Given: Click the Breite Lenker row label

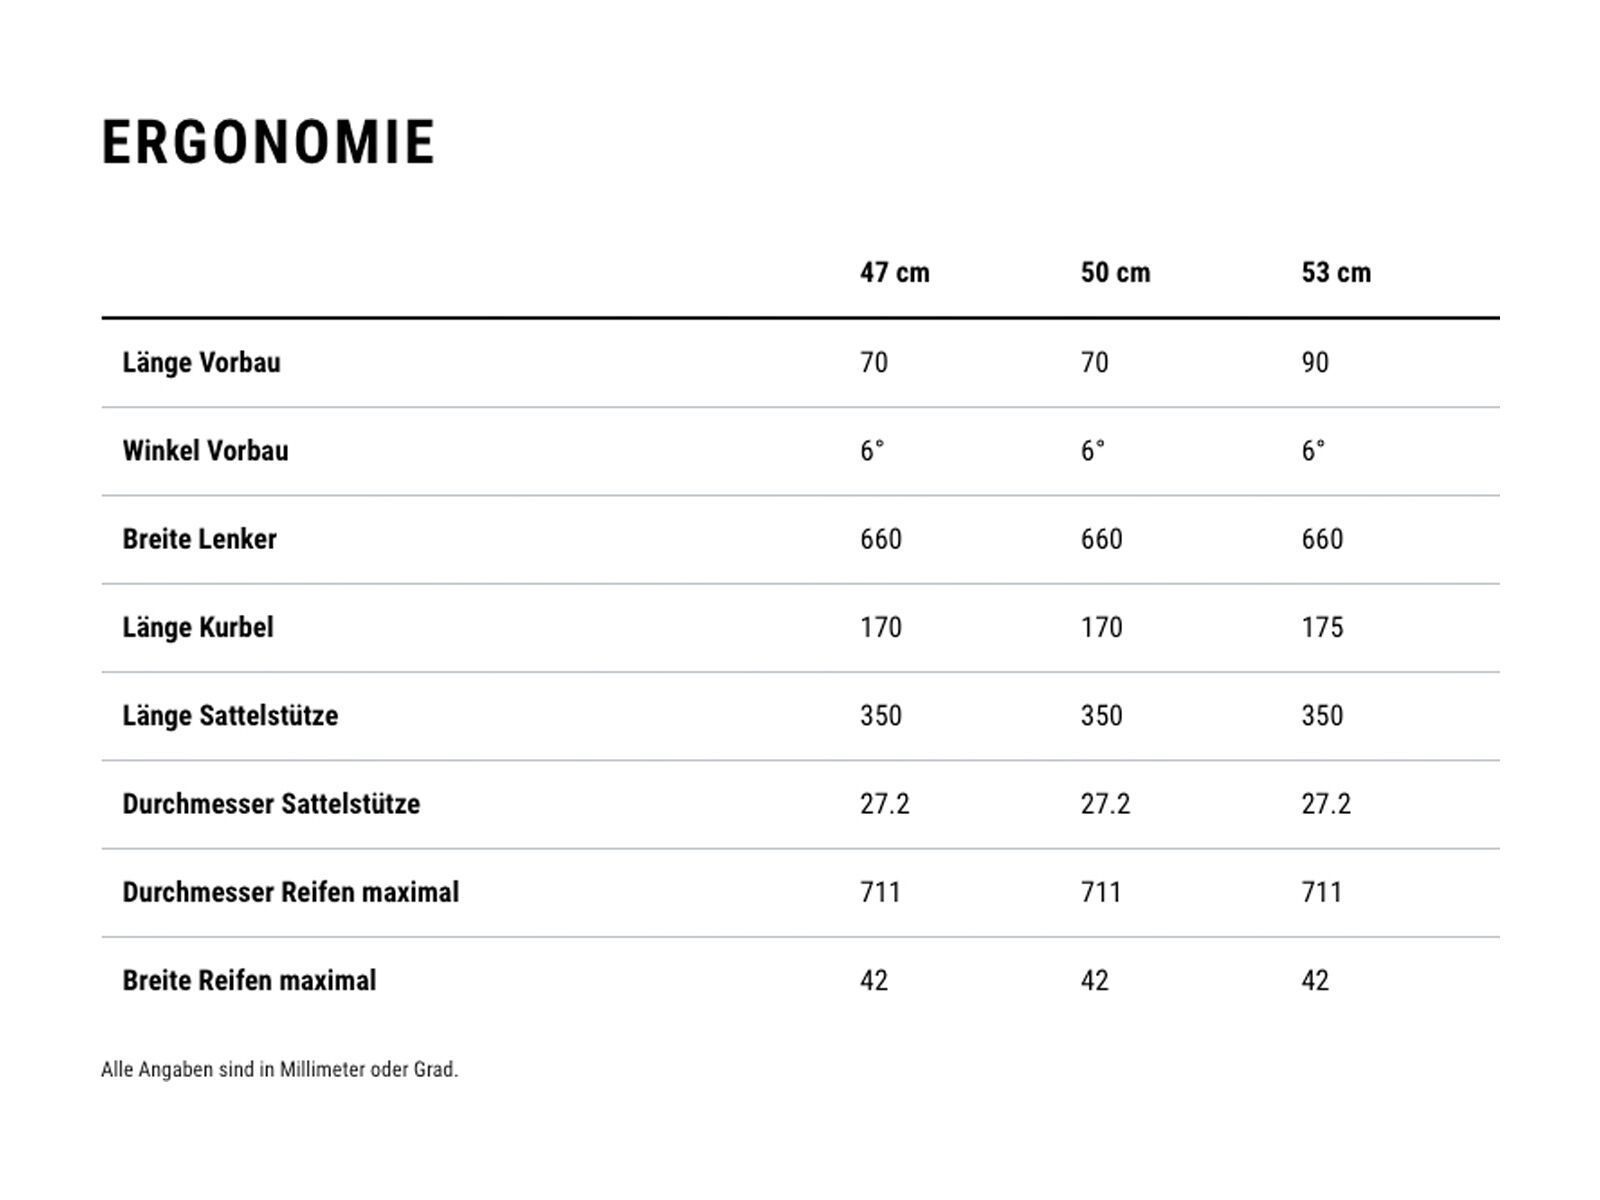Looking at the screenshot, I should [199, 539].
